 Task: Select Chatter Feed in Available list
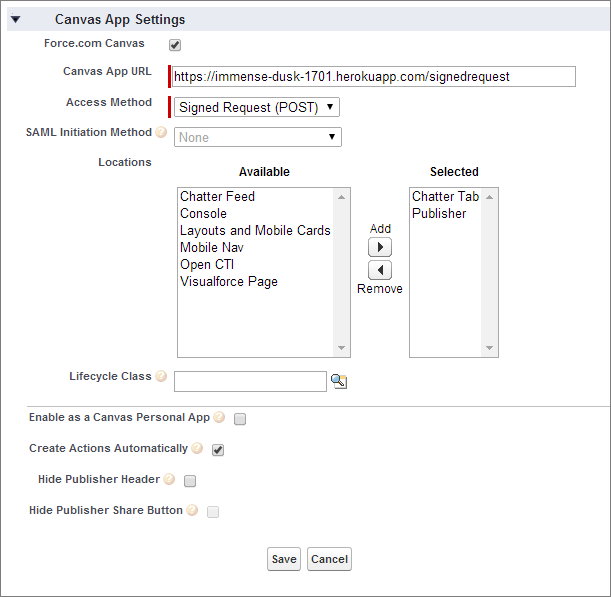[x=217, y=196]
